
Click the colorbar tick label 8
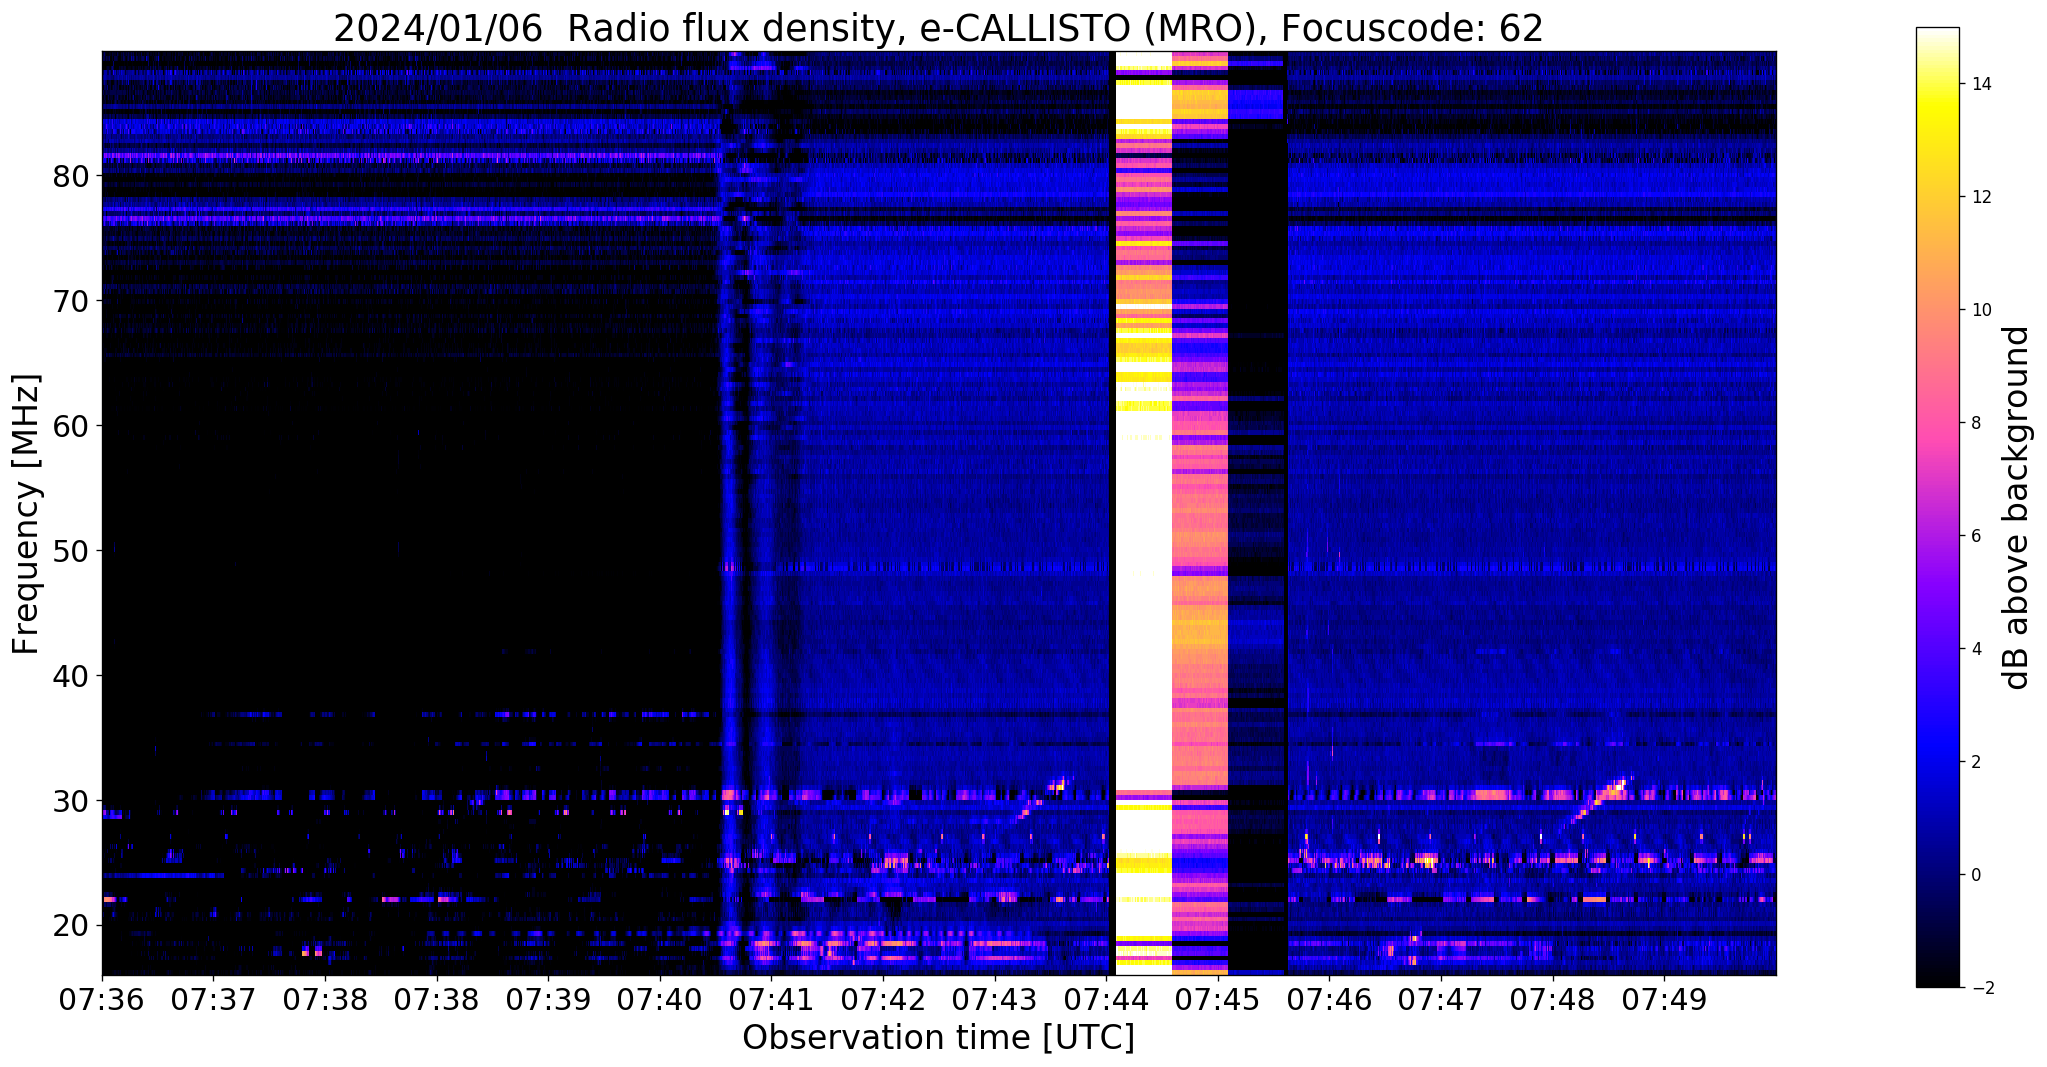(1975, 423)
